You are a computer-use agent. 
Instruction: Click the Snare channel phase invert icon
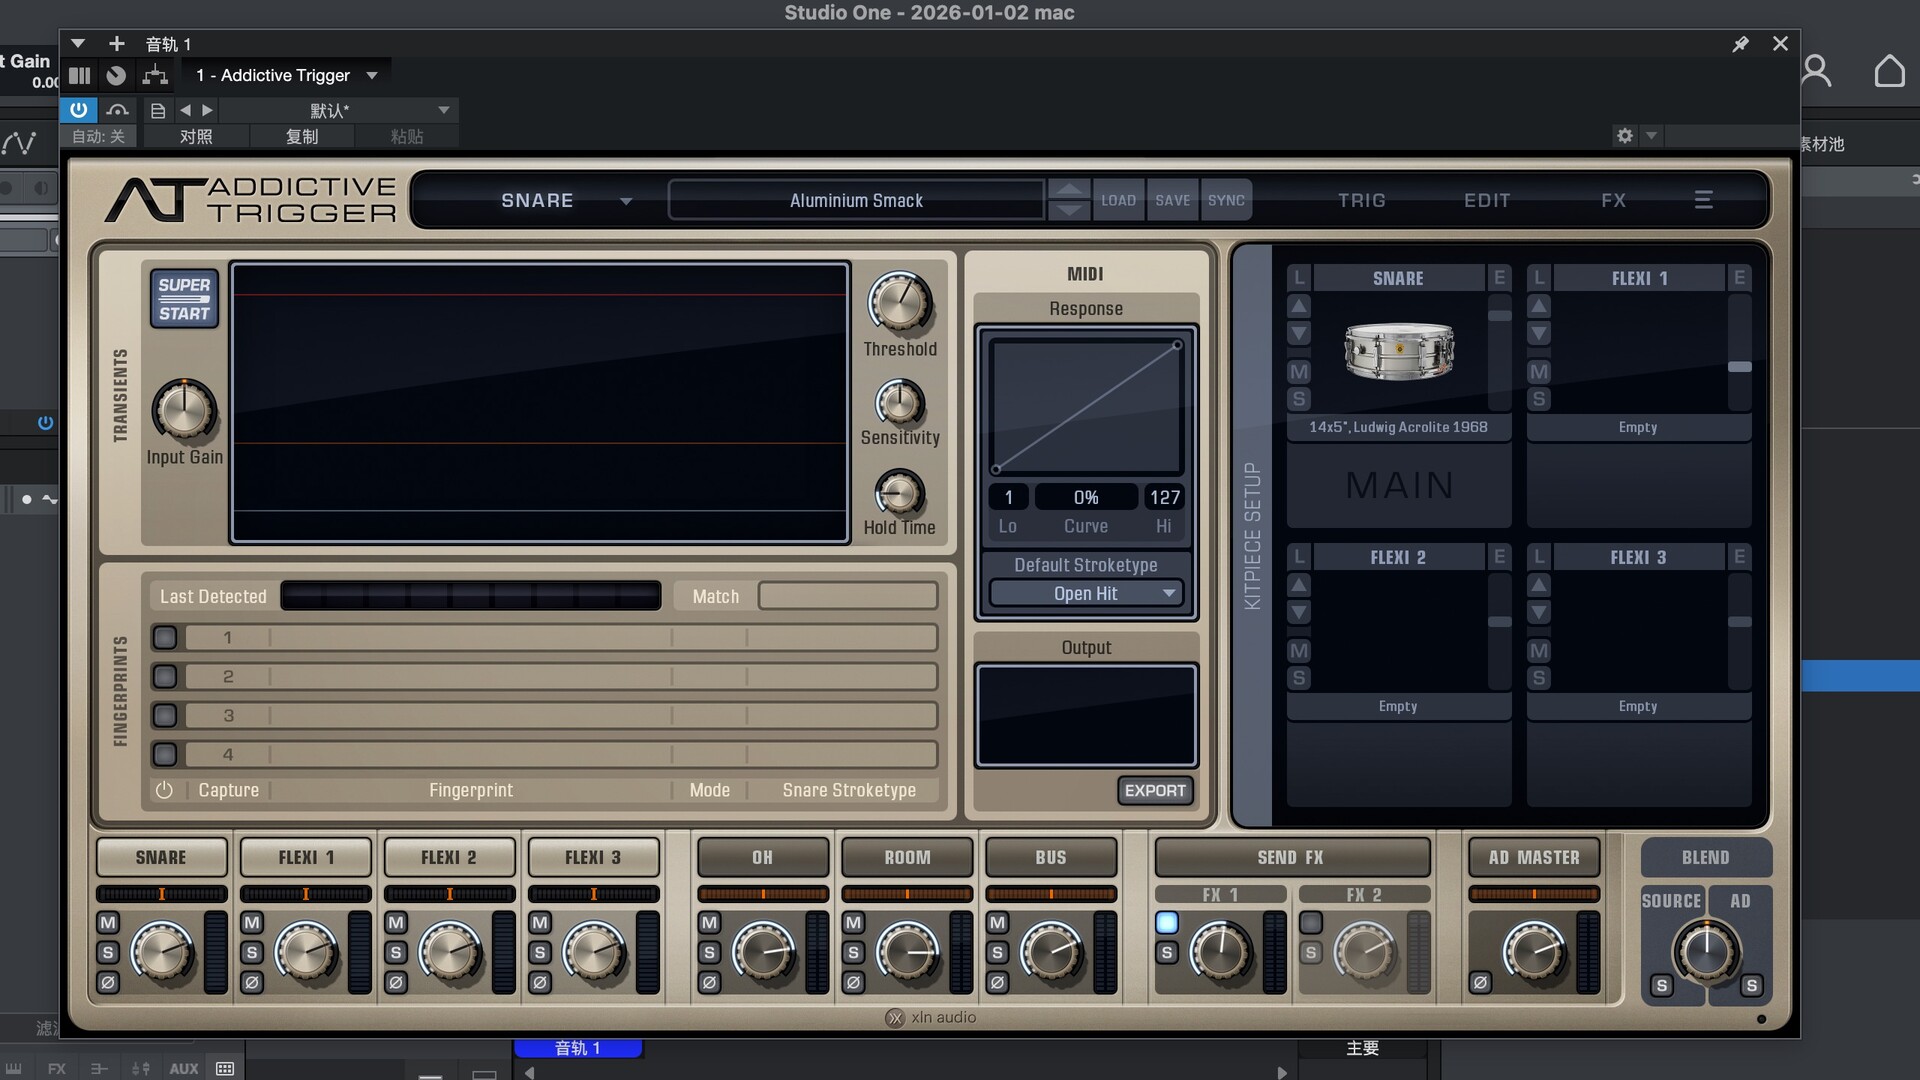click(108, 982)
